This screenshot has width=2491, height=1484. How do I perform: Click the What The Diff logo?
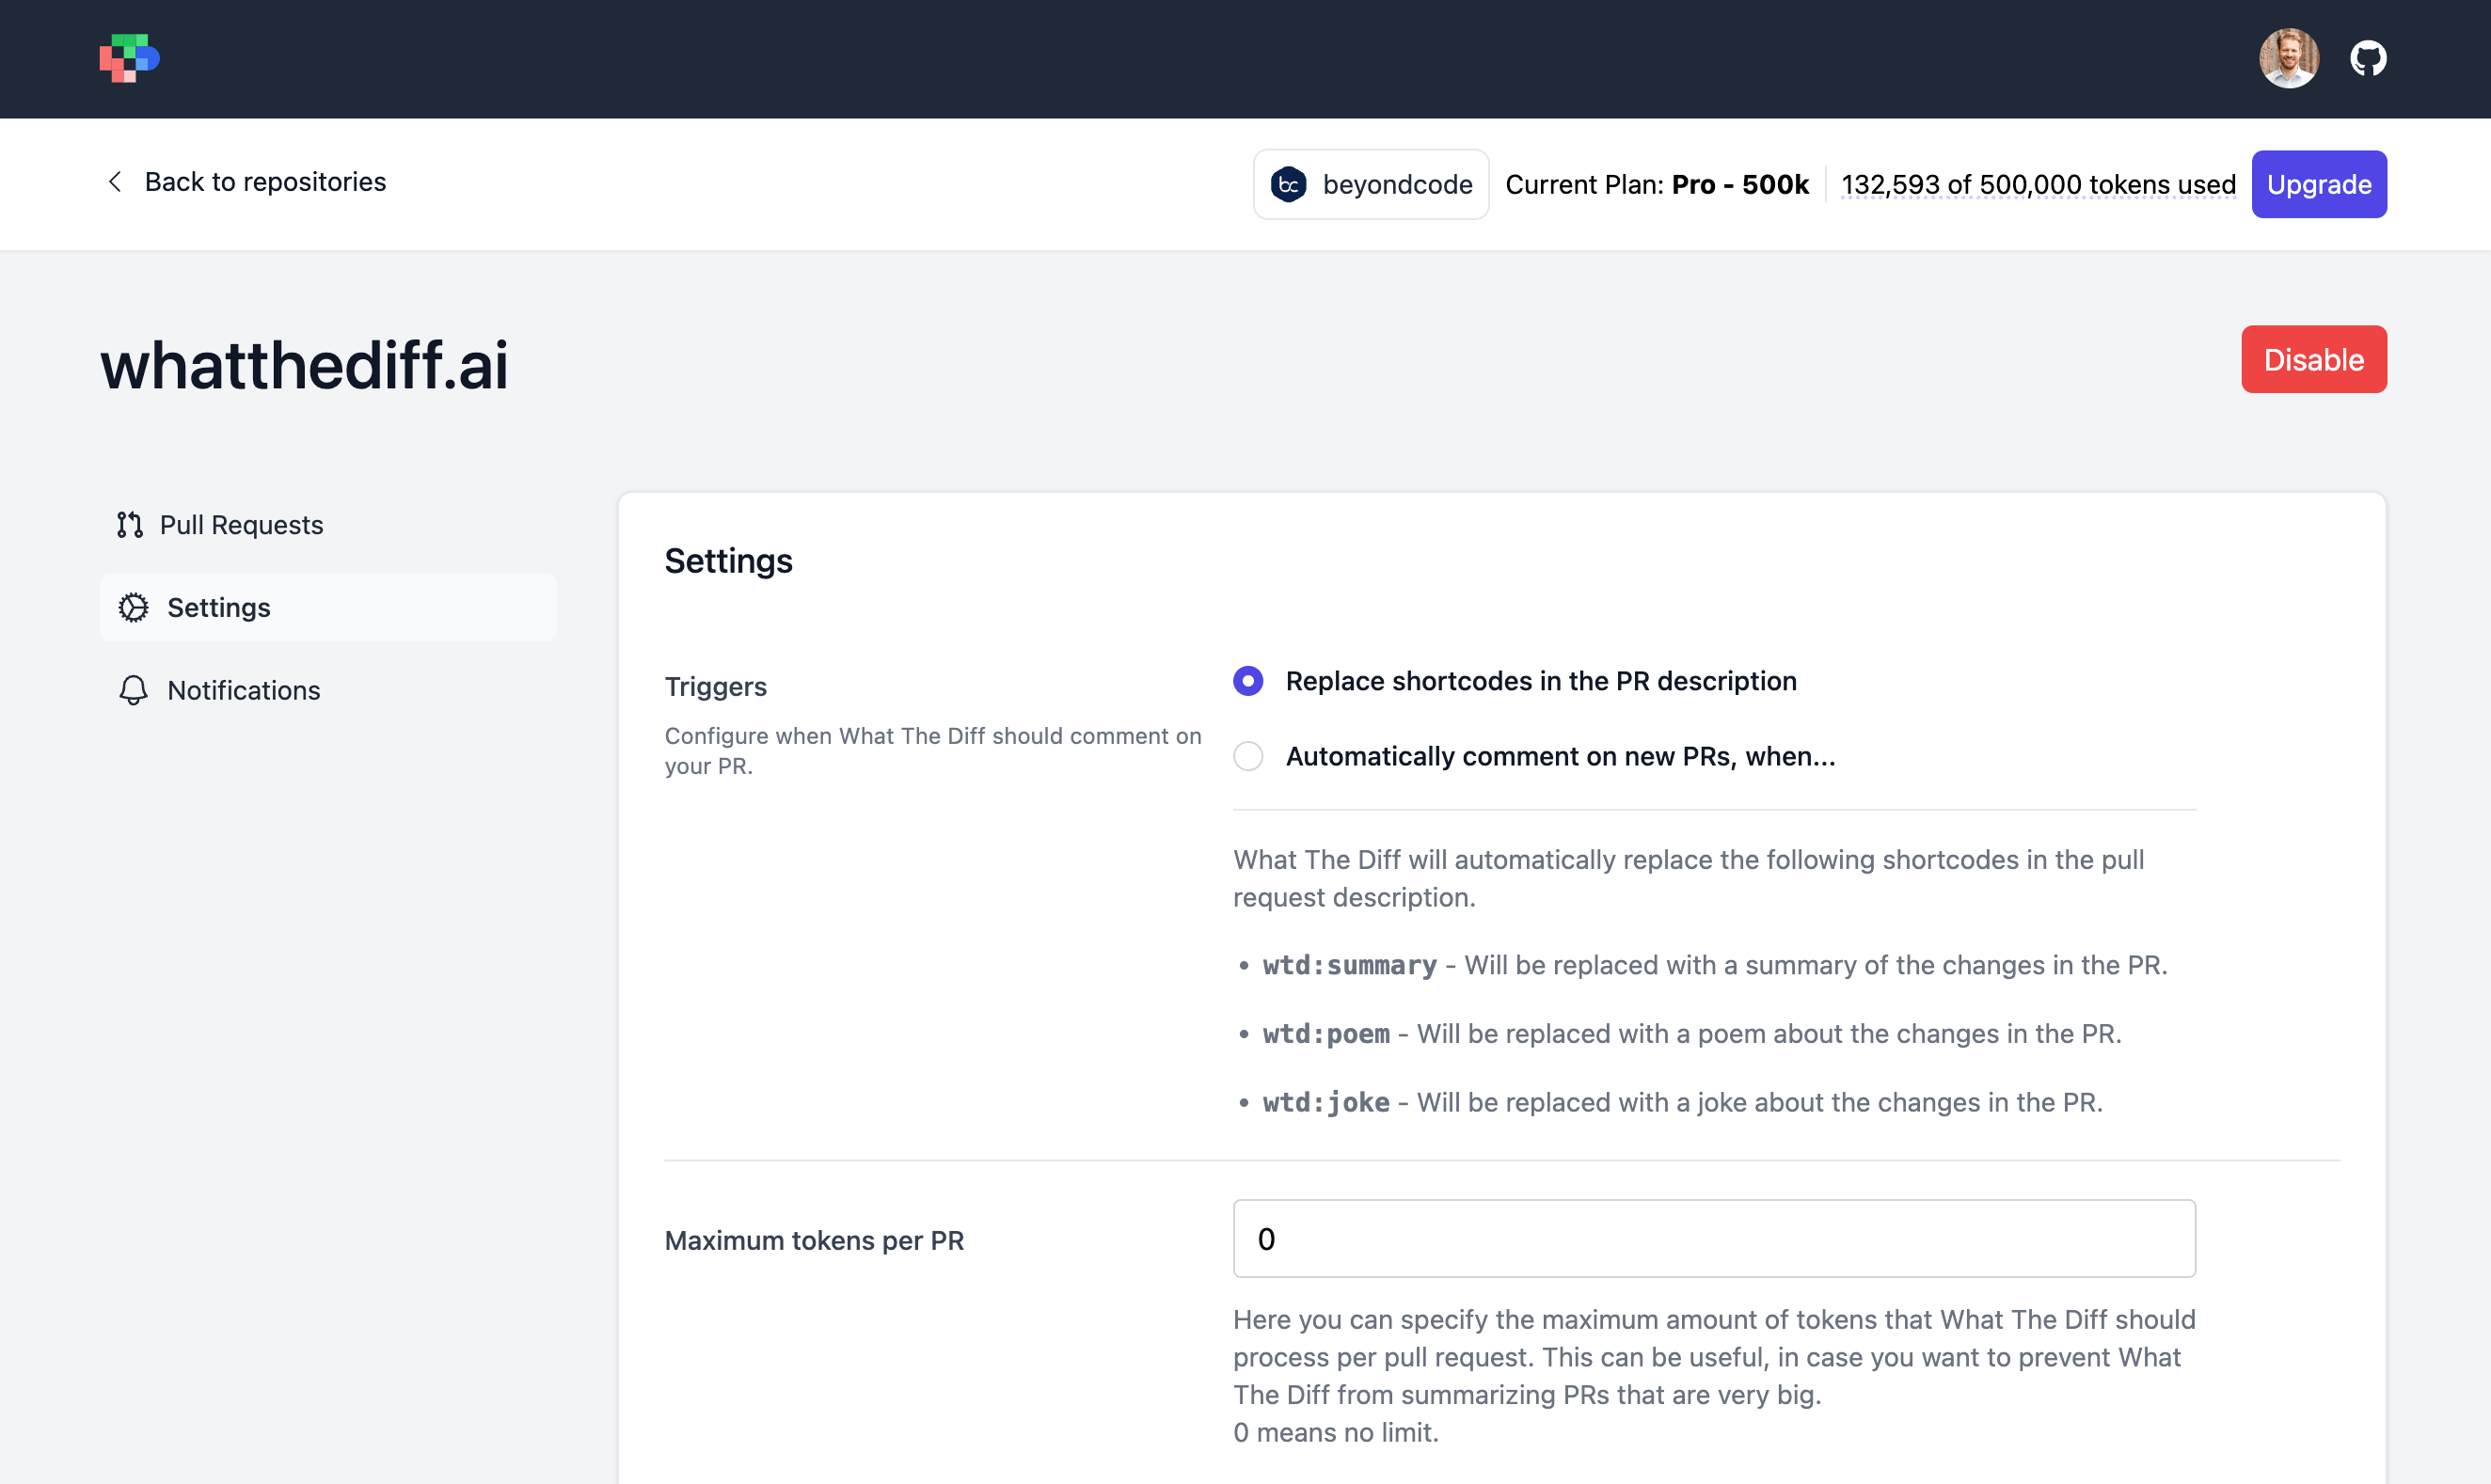(x=130, y=58)
